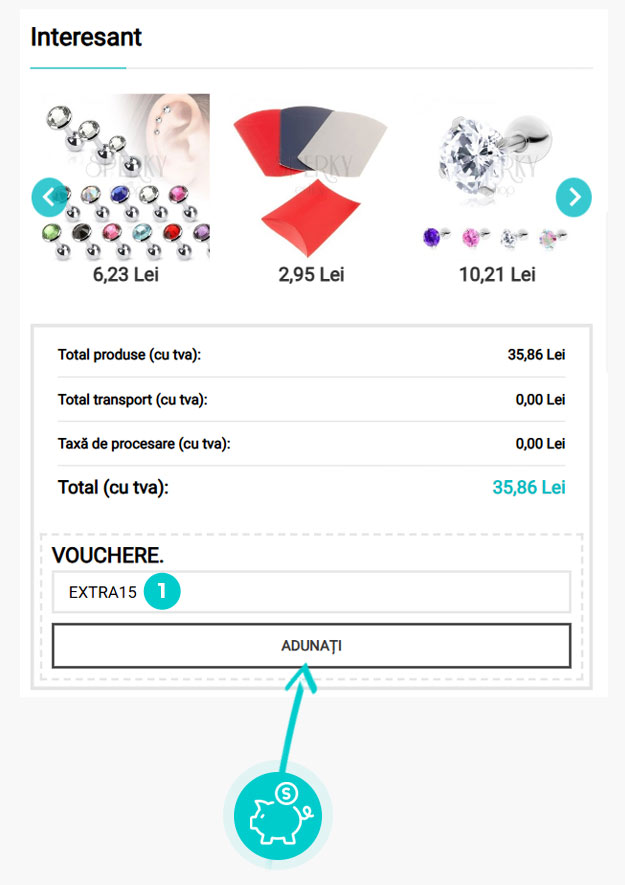Click the Interesant section heading
The height and width of the screenshot is (885, 625).
(x=86, y=38)
